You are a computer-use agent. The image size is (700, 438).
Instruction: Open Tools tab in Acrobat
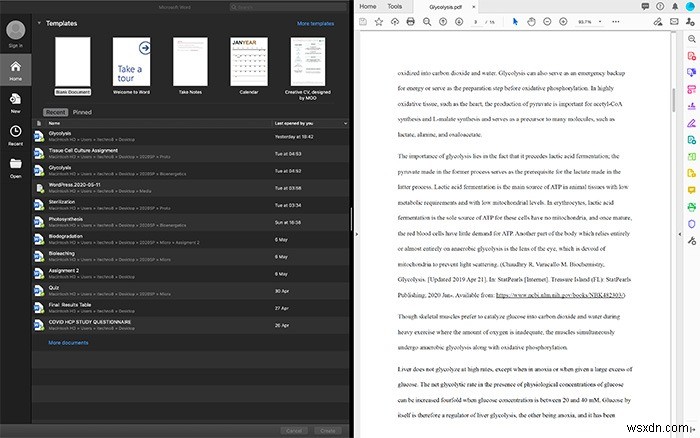pos(395,6)
